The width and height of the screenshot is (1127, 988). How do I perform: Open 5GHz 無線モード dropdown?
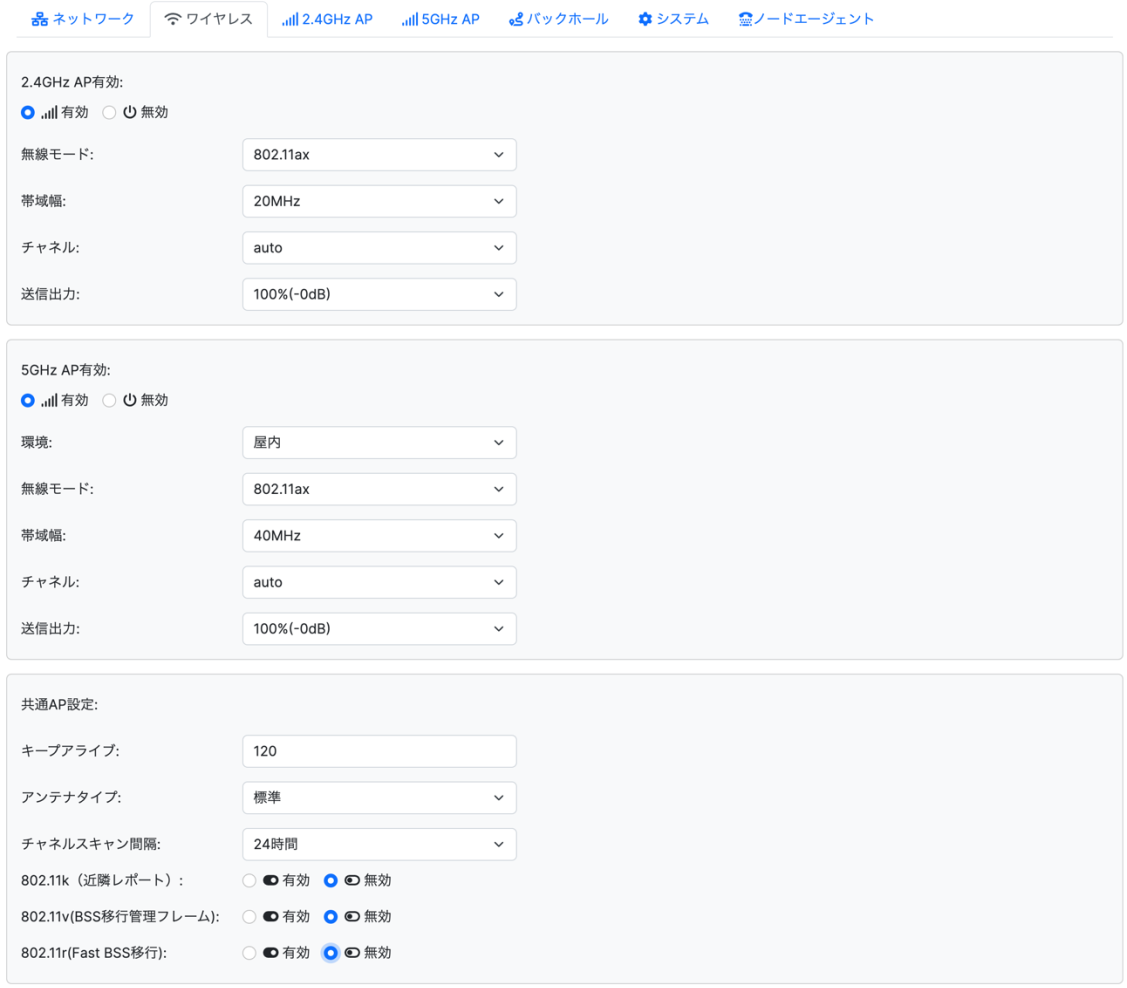point(379,489)
